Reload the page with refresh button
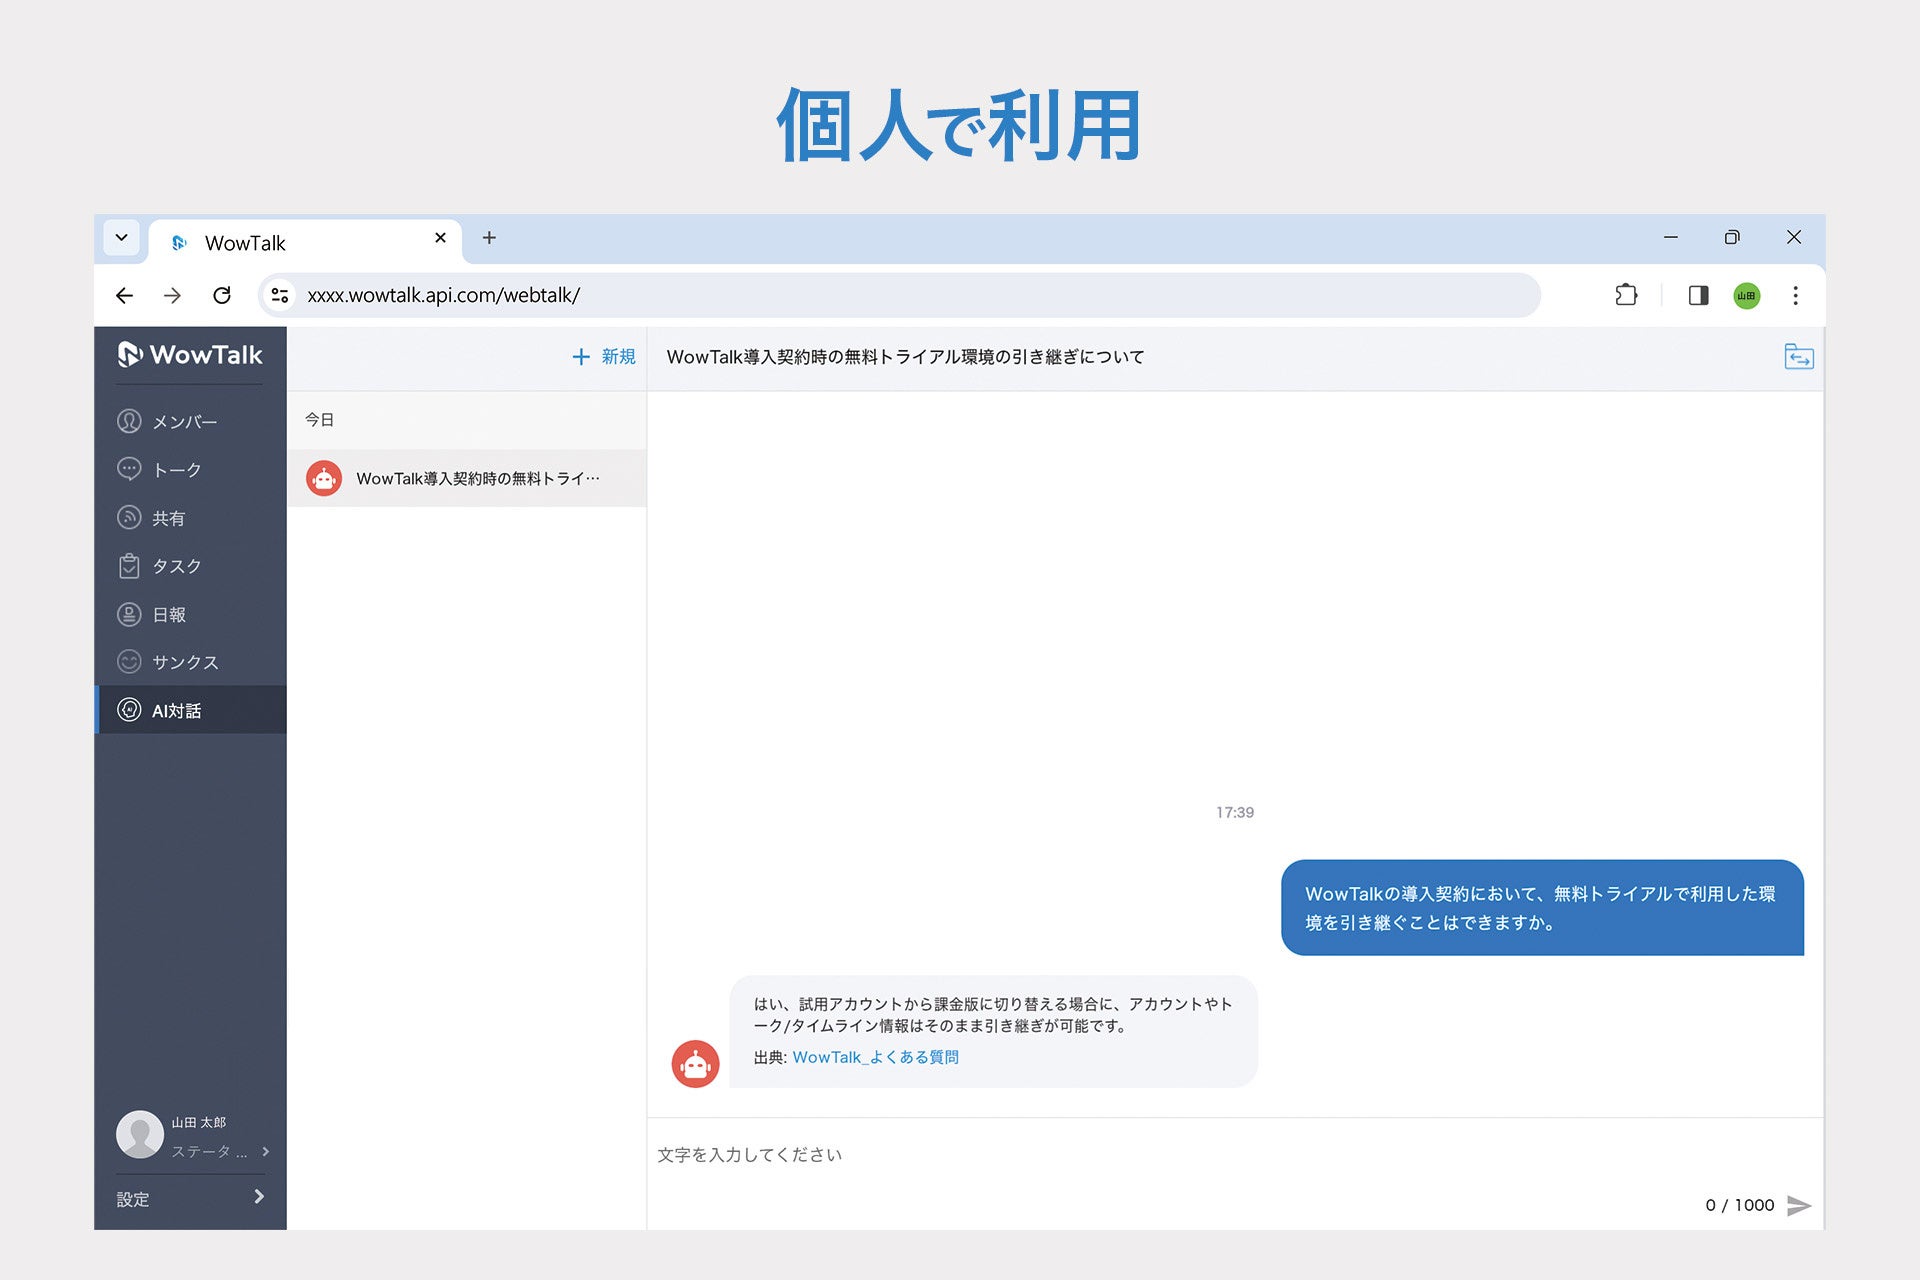 point(222,295)
